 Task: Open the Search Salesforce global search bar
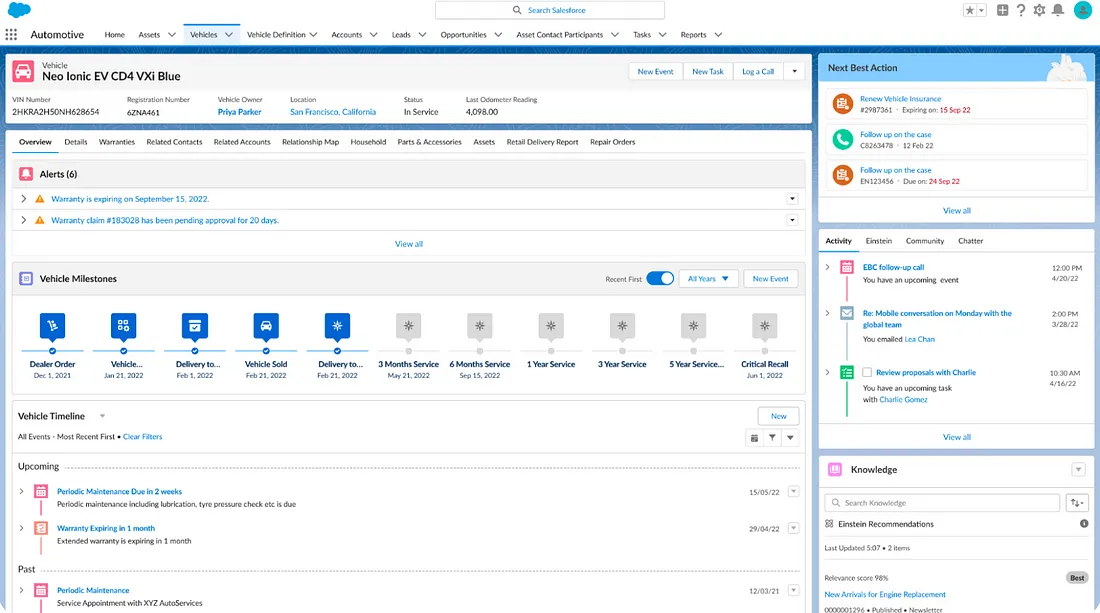click(x=548, y=9)
